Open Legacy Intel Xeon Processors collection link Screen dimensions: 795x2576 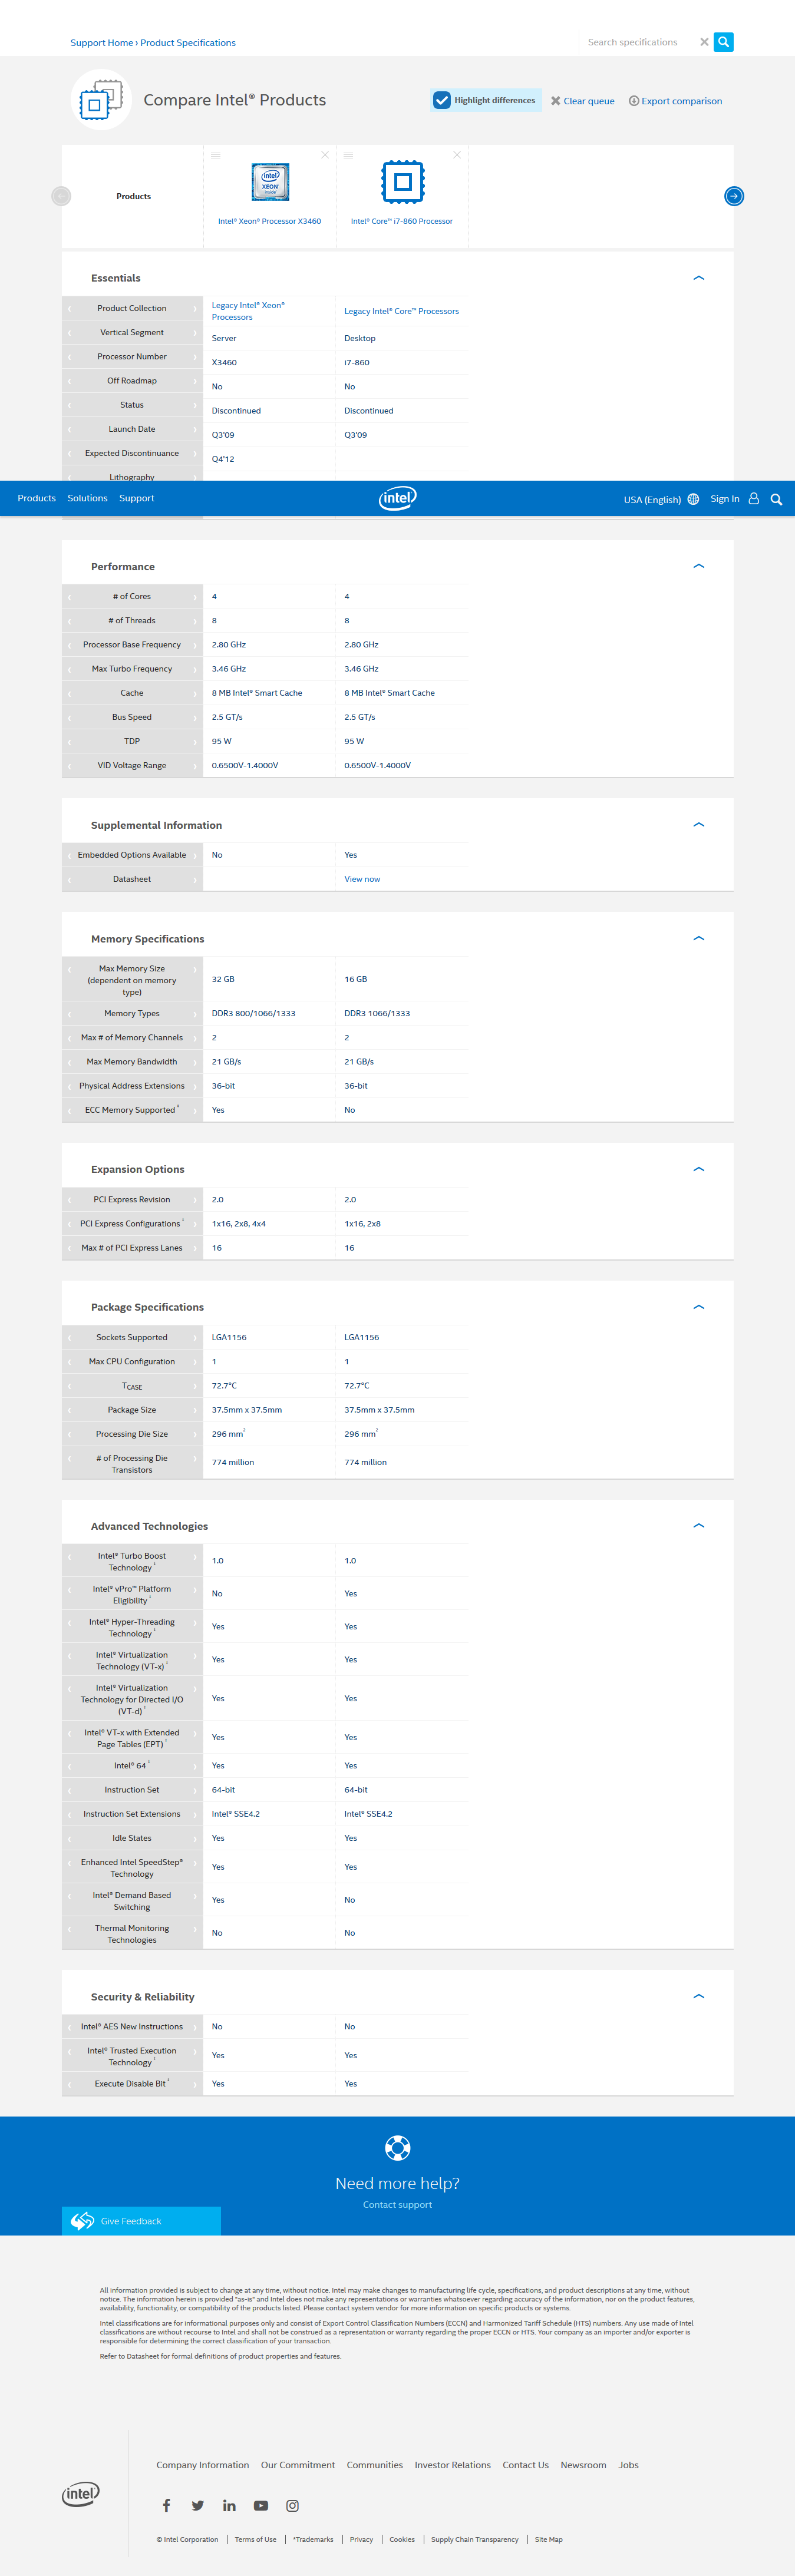pos(248,311)
